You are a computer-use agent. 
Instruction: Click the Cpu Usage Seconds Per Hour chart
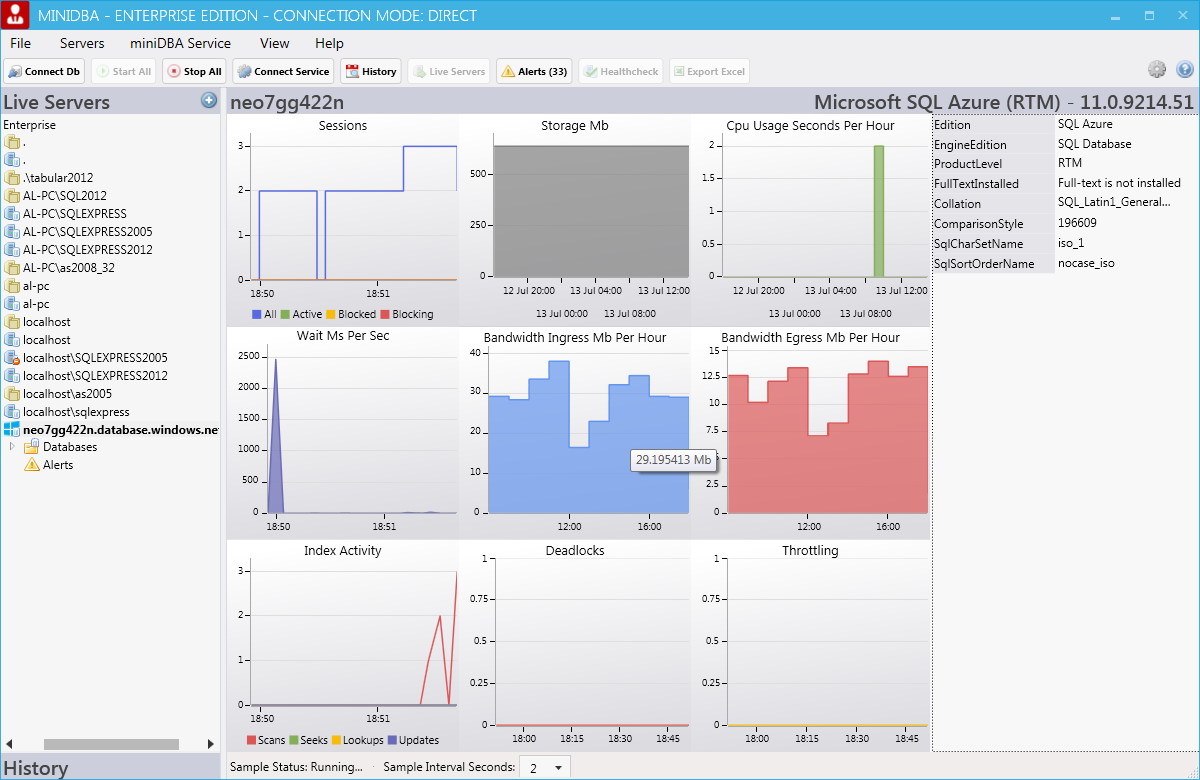click(x=810, y=219)
